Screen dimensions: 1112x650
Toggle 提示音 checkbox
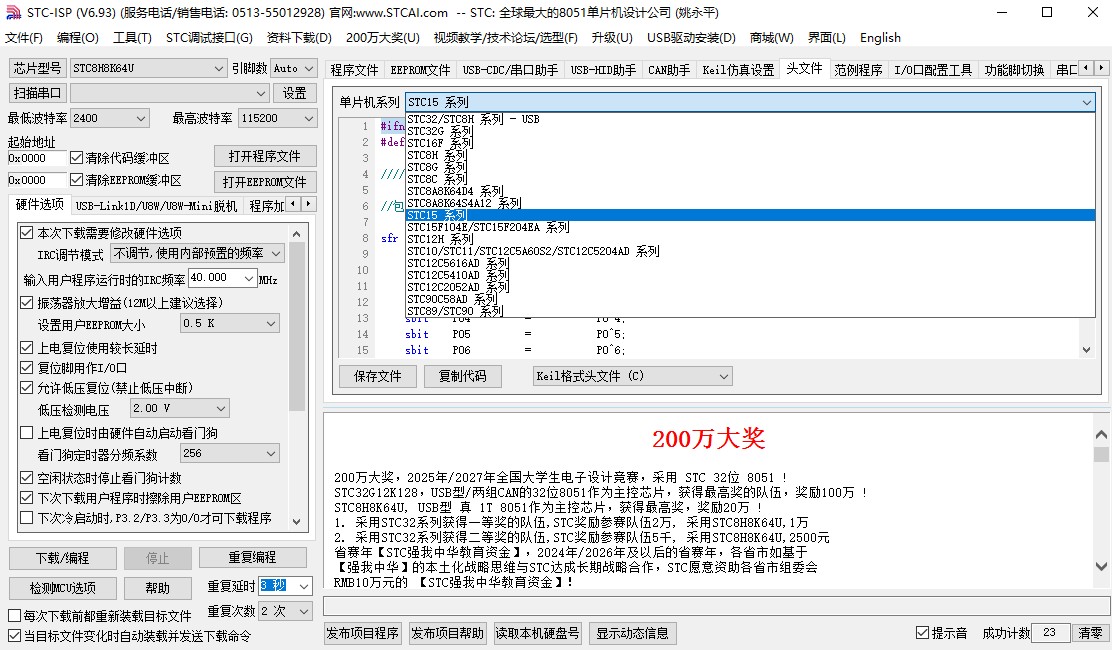[923, 632]
